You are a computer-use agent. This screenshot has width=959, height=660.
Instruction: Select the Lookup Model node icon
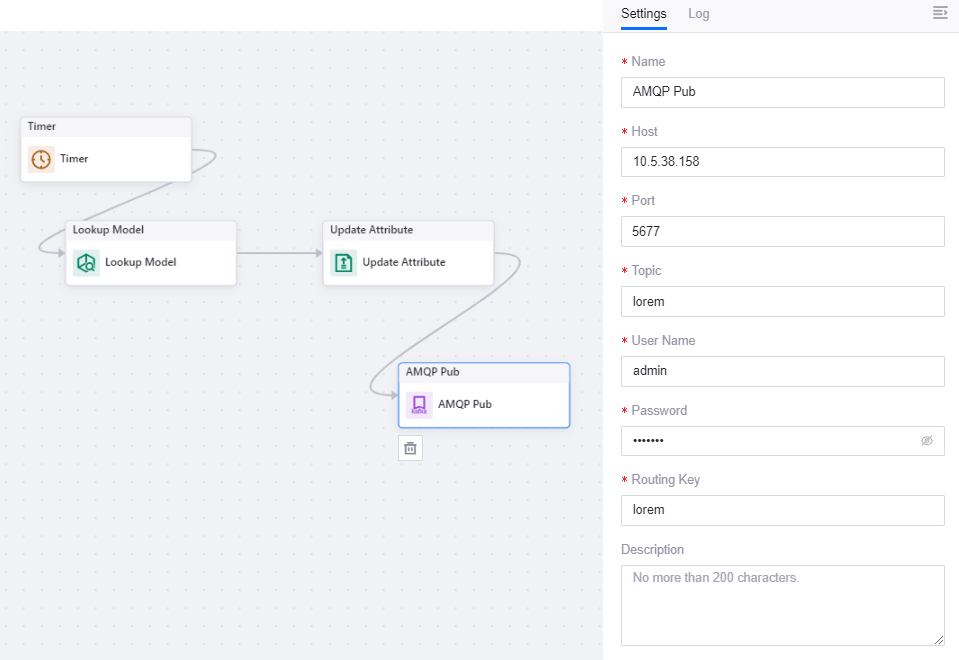86,263
